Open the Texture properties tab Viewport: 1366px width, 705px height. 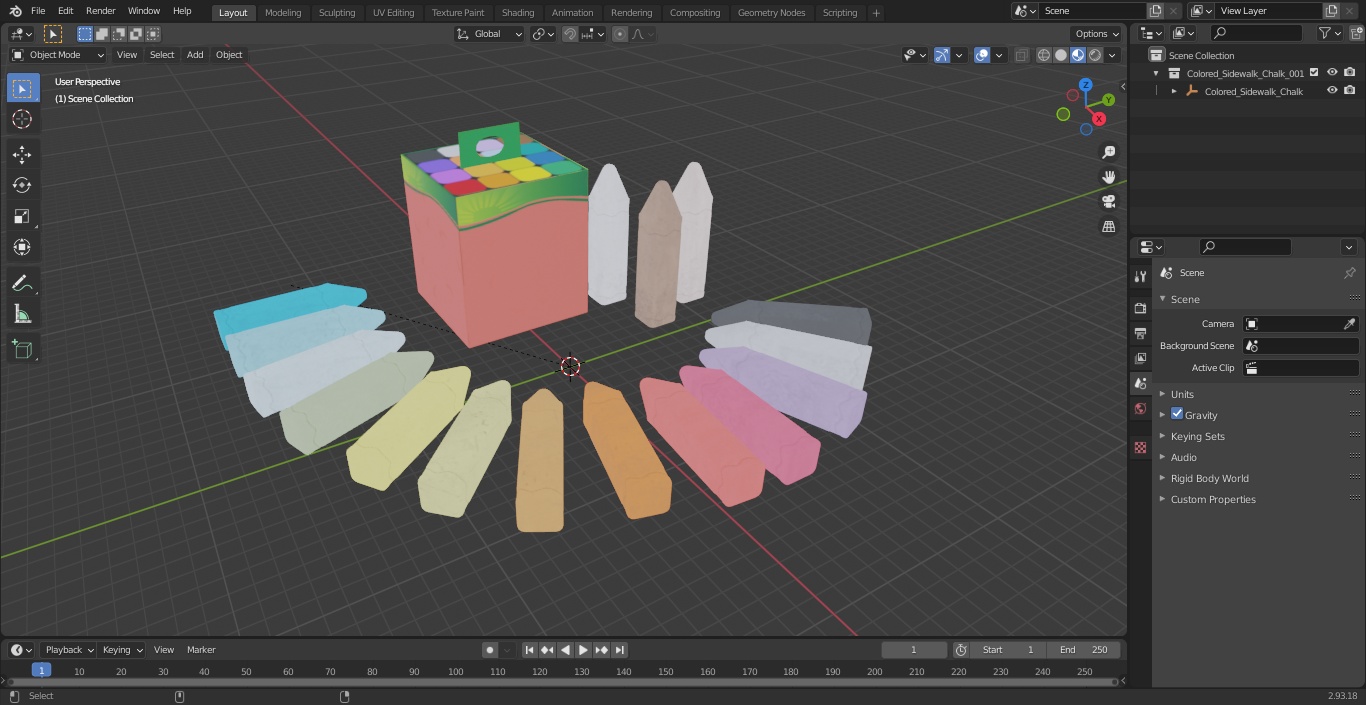pyautogui.click(x=1140, y=447)
